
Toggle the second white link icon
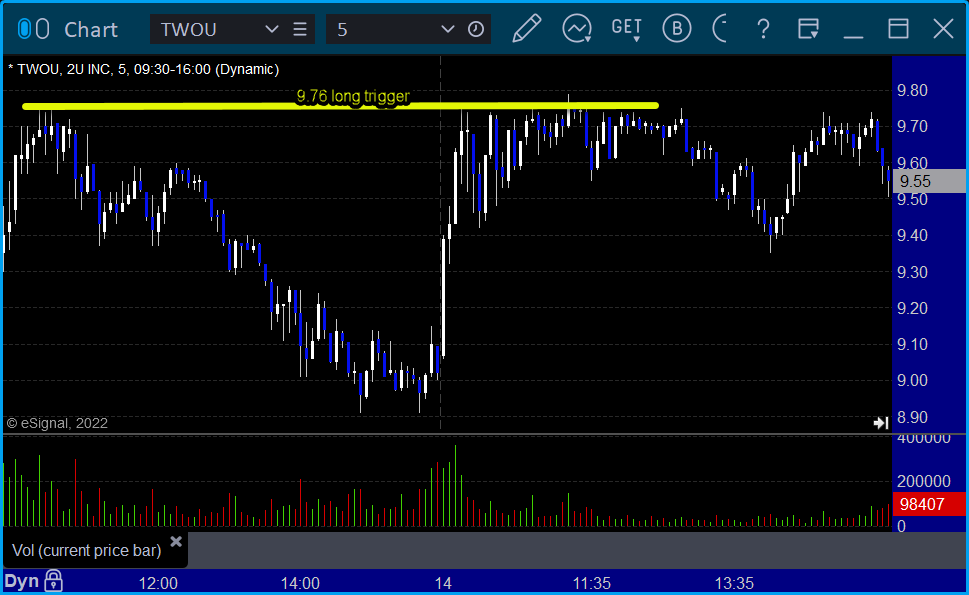point(42,29)
